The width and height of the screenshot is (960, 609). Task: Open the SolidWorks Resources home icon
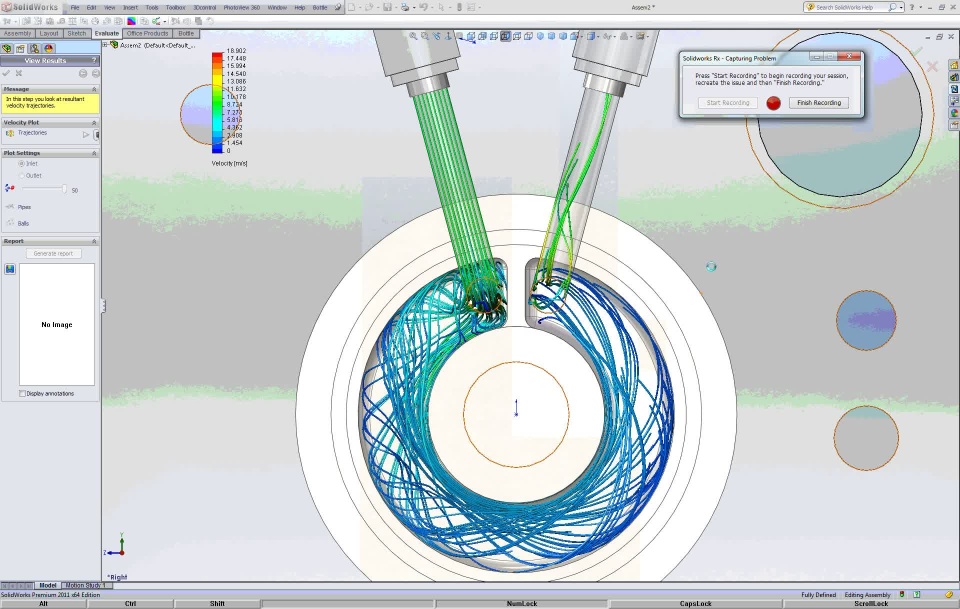point(954,65)
